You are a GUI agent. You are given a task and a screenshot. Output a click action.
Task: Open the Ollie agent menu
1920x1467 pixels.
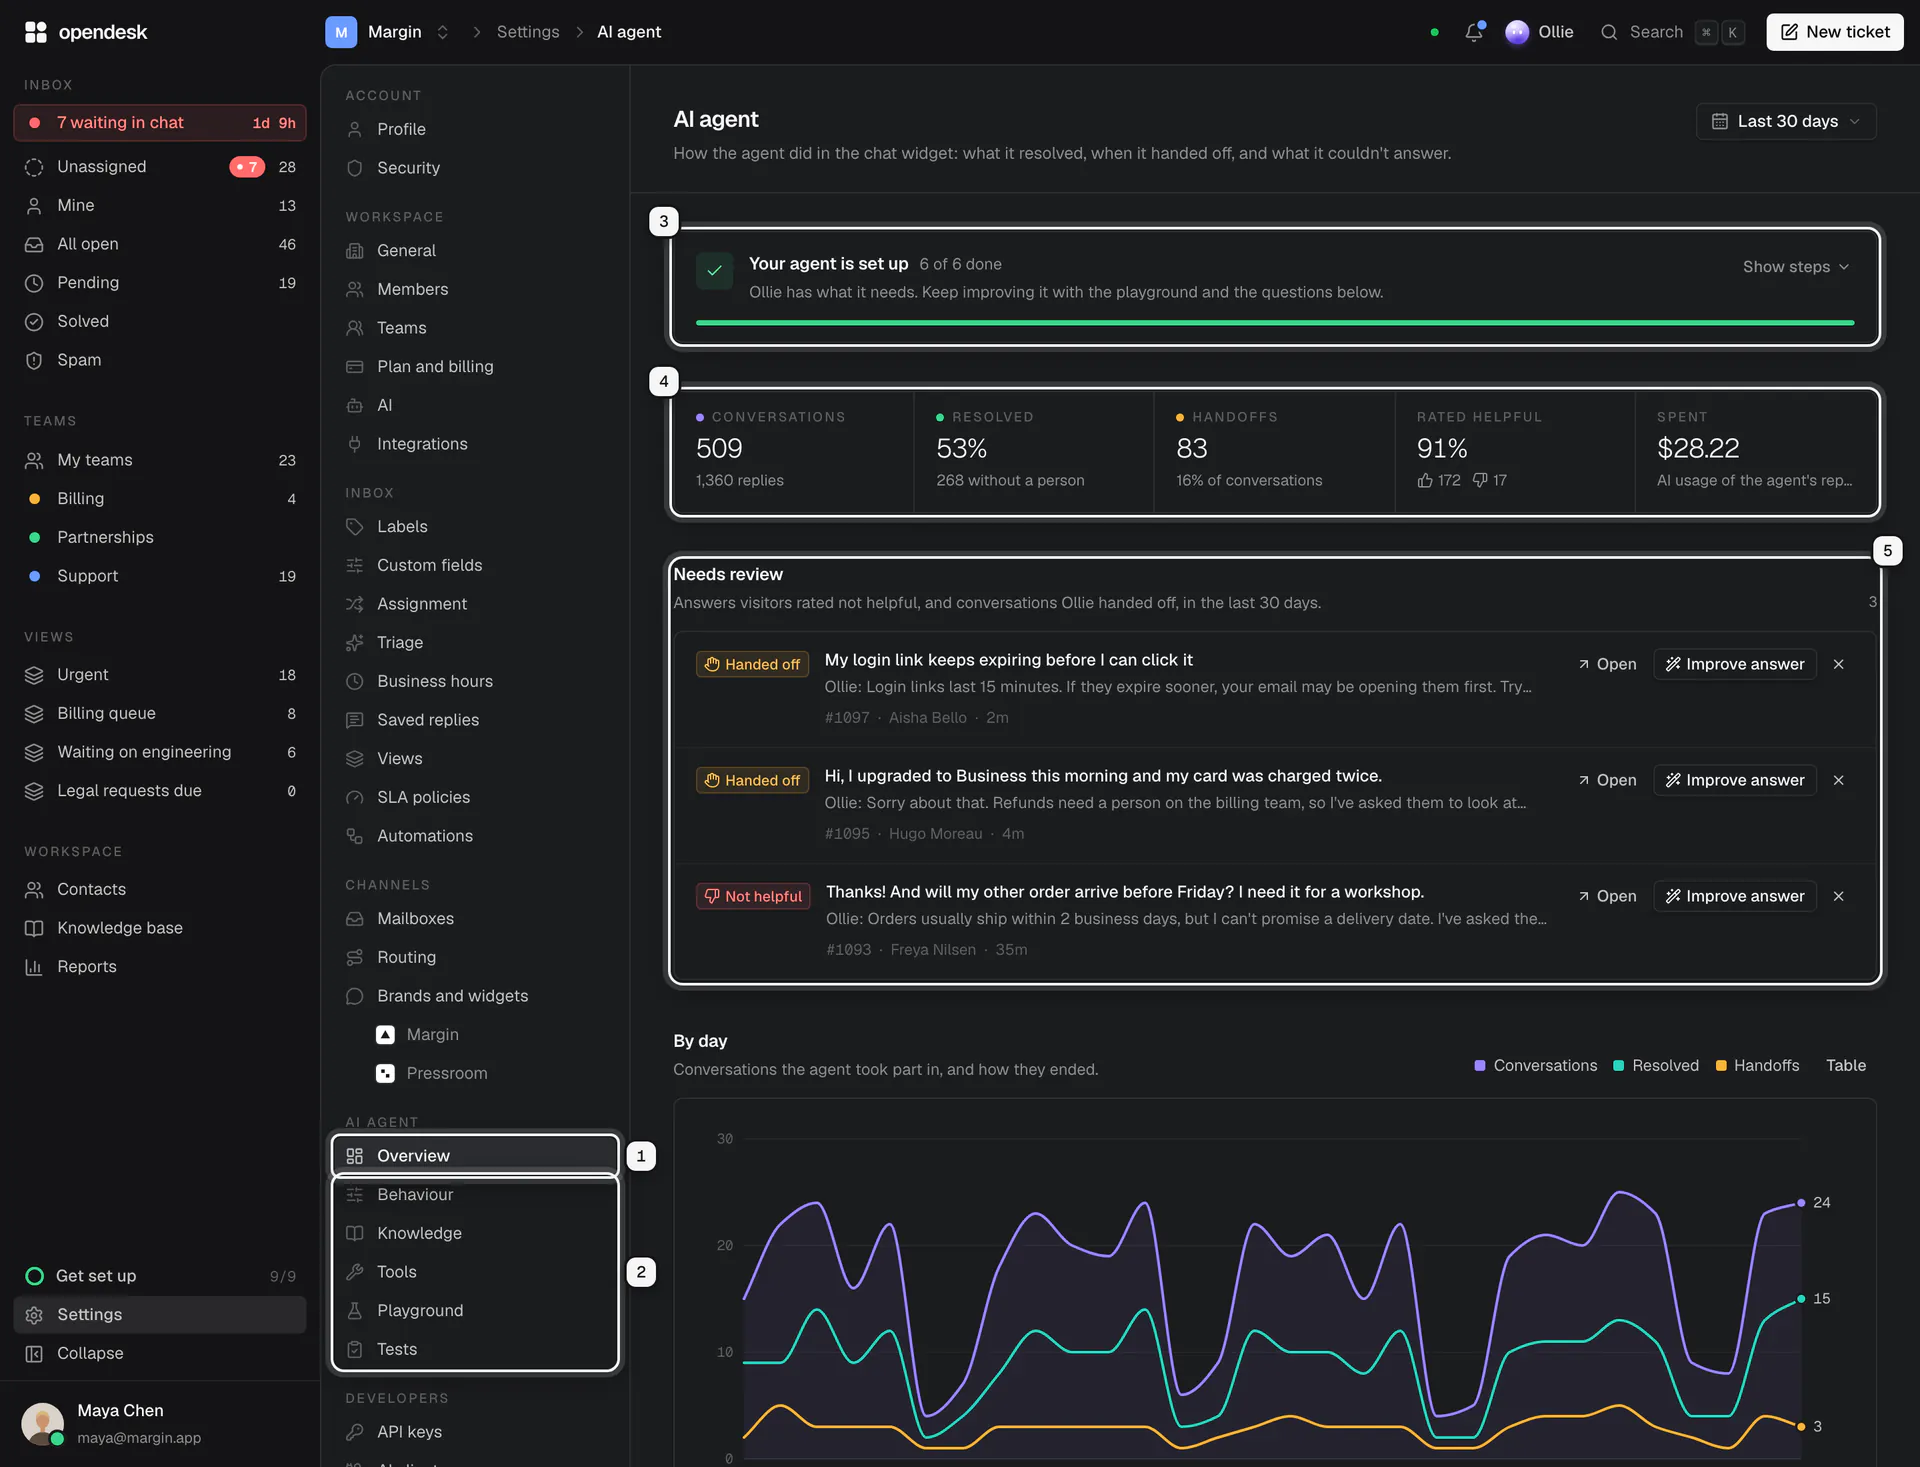pyautogui.click(x=1539, y=32)
